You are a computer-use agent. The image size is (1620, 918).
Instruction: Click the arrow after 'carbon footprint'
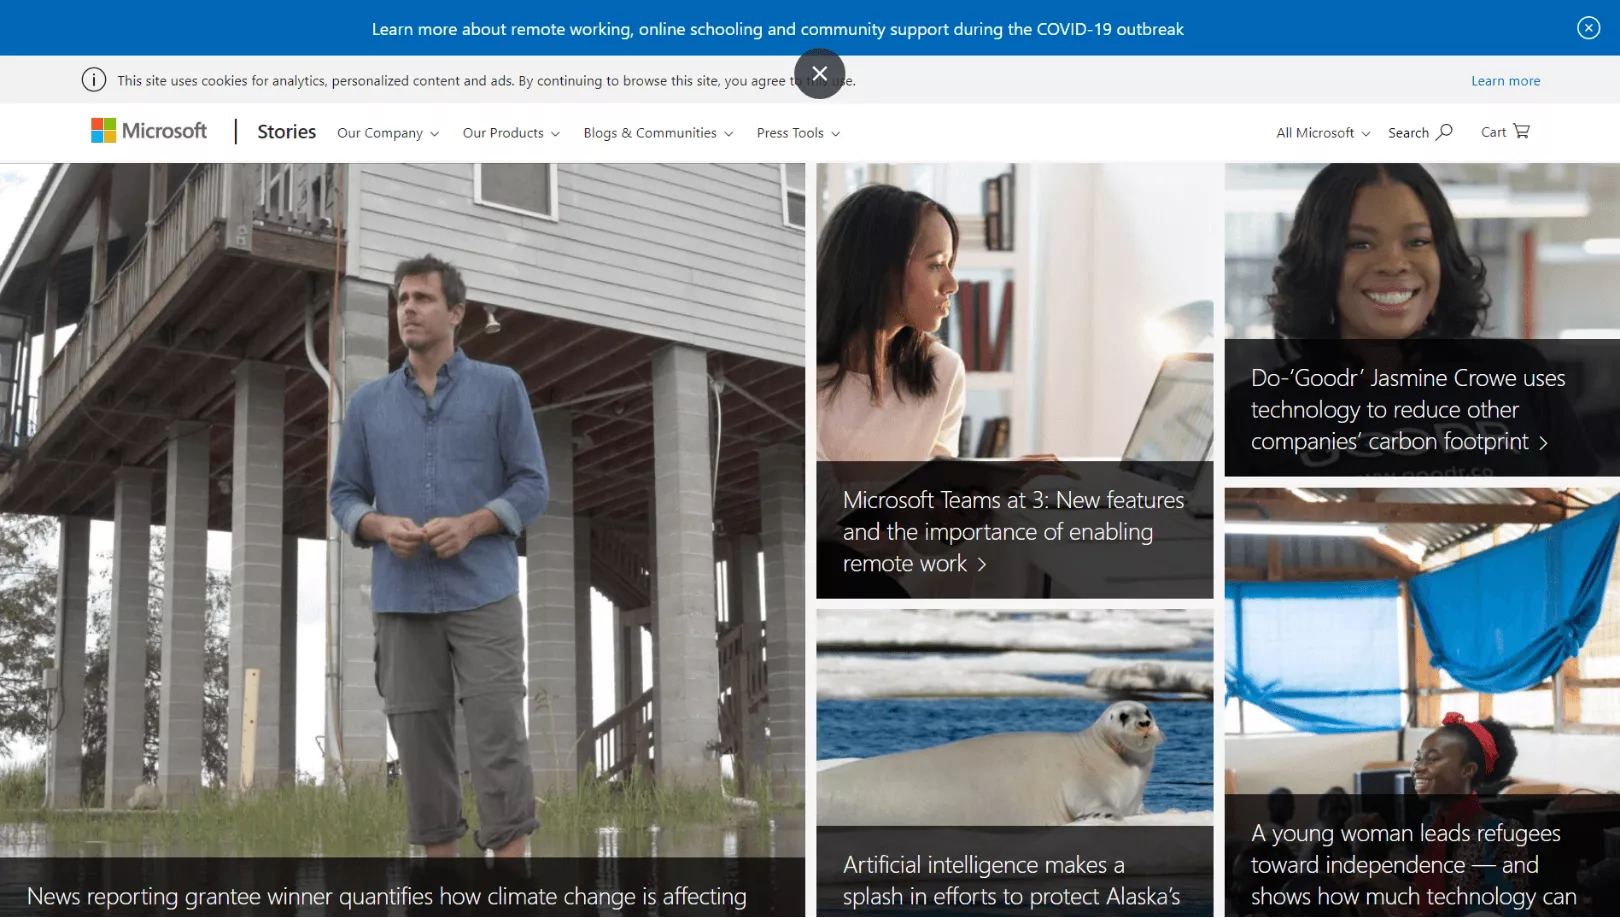(x=1543, y=443)
